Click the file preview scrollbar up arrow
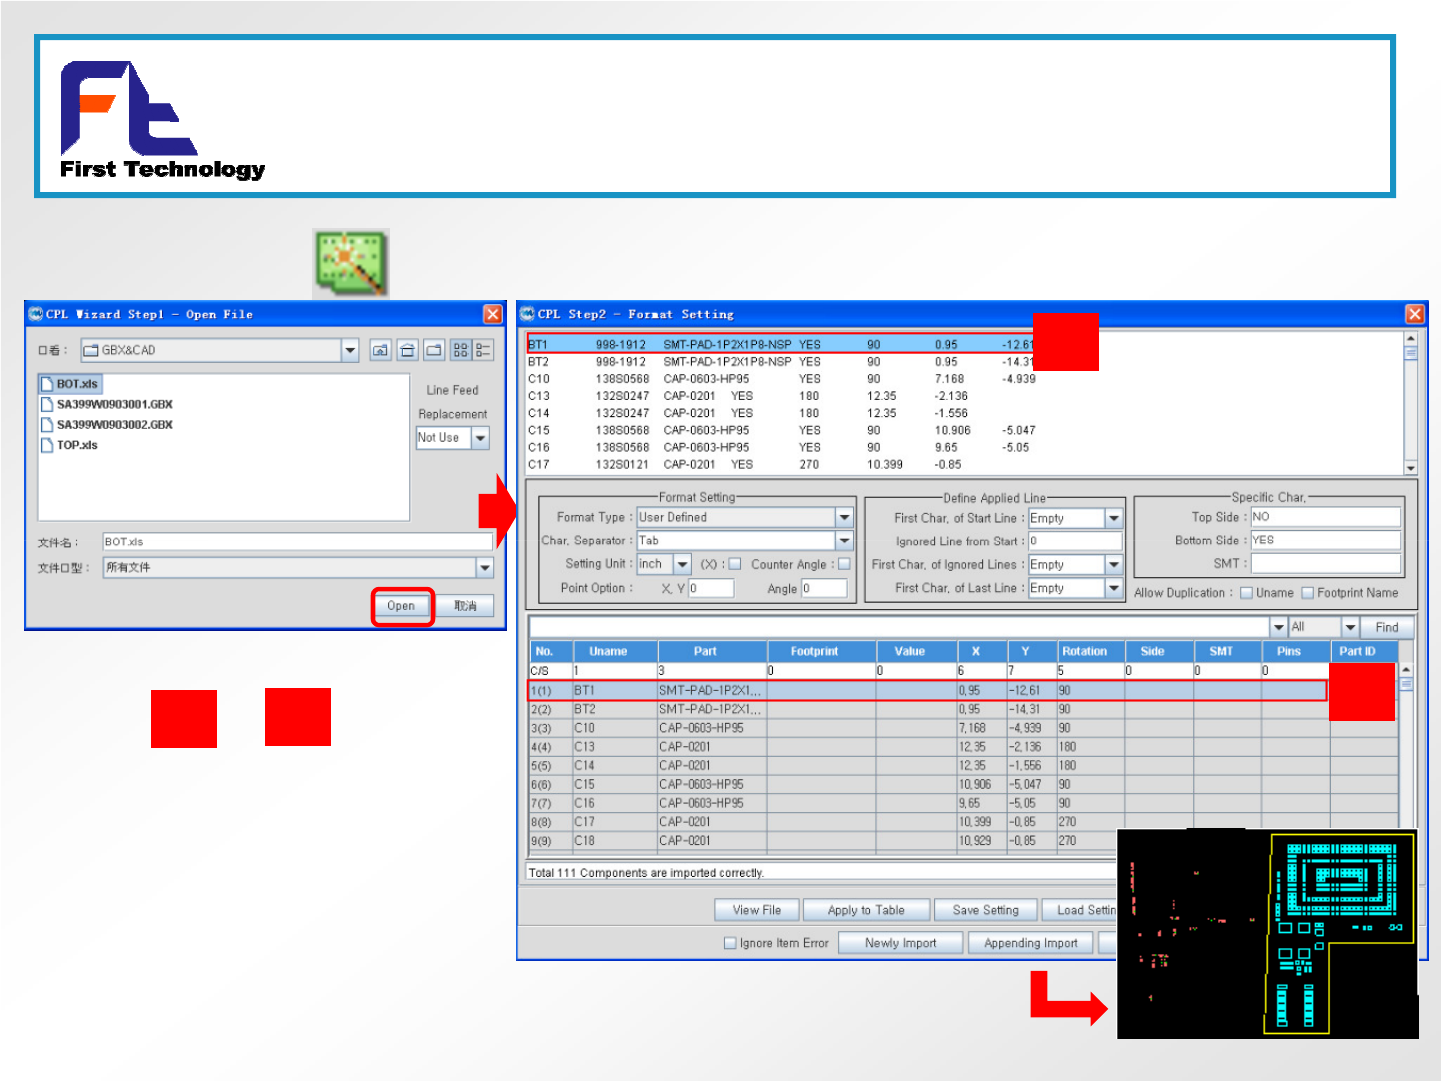 click(1411, 339)
